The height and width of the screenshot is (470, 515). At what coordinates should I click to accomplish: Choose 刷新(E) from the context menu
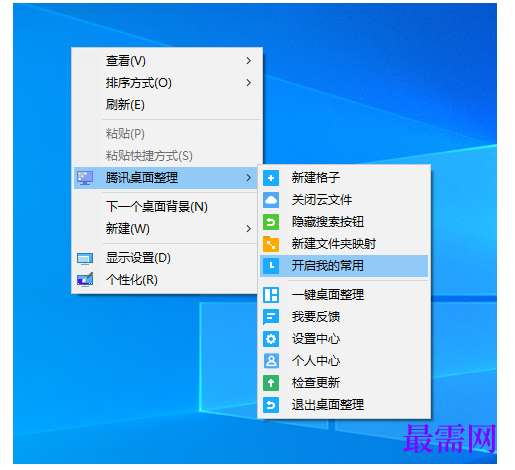167,105
